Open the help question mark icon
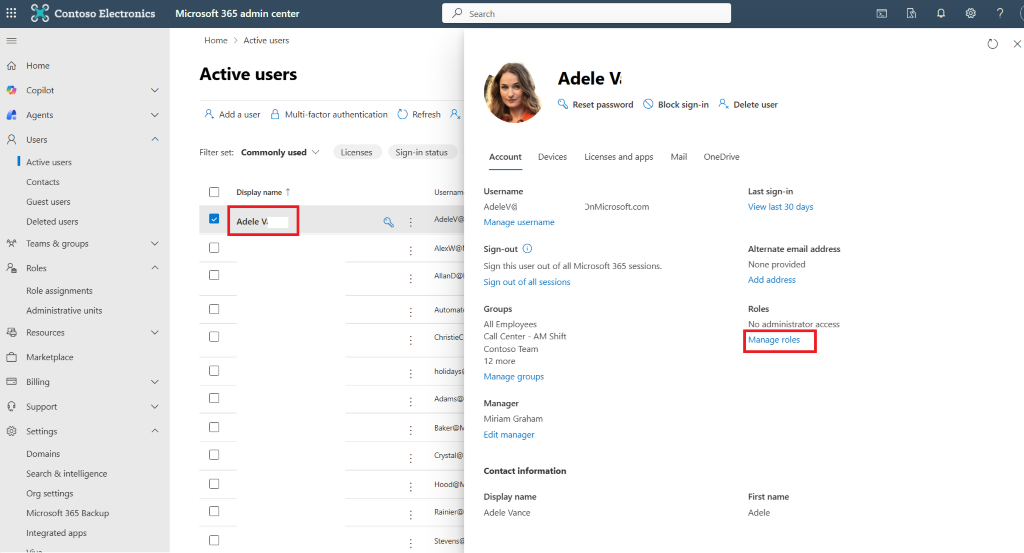1024x553 pixels. [x=1000, y=13]
